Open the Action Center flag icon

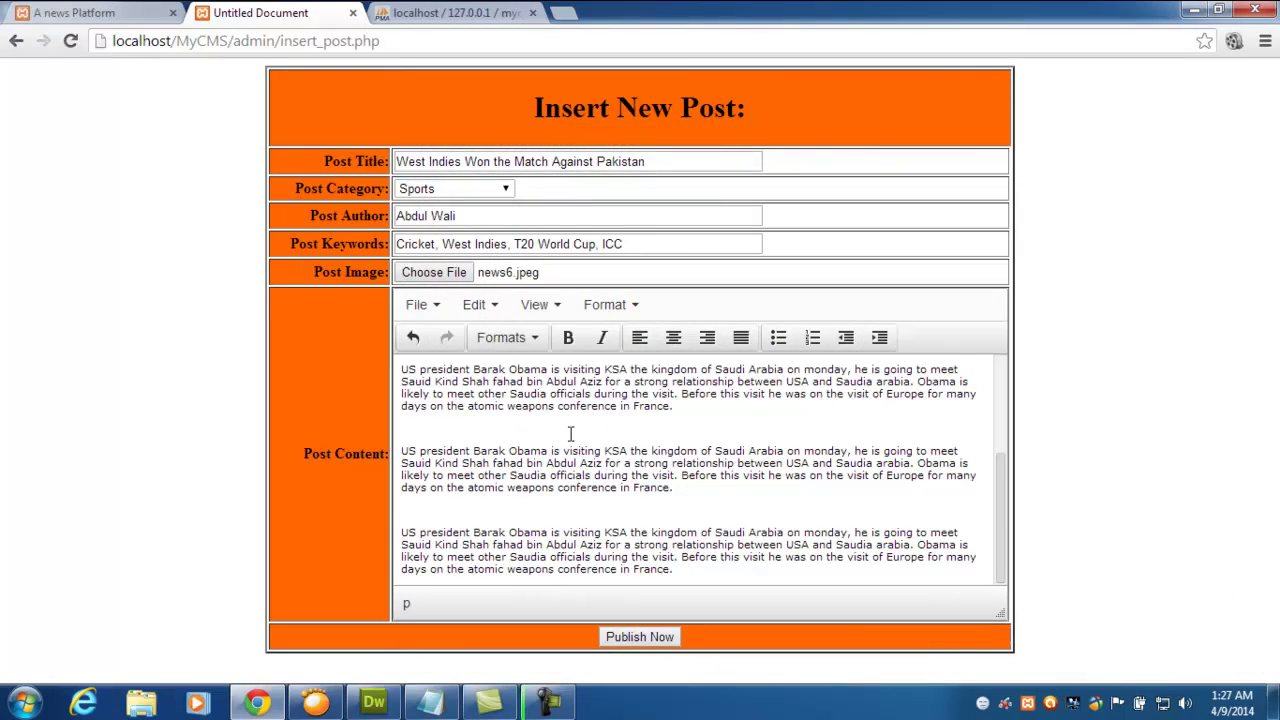(x=1117, y=703)
